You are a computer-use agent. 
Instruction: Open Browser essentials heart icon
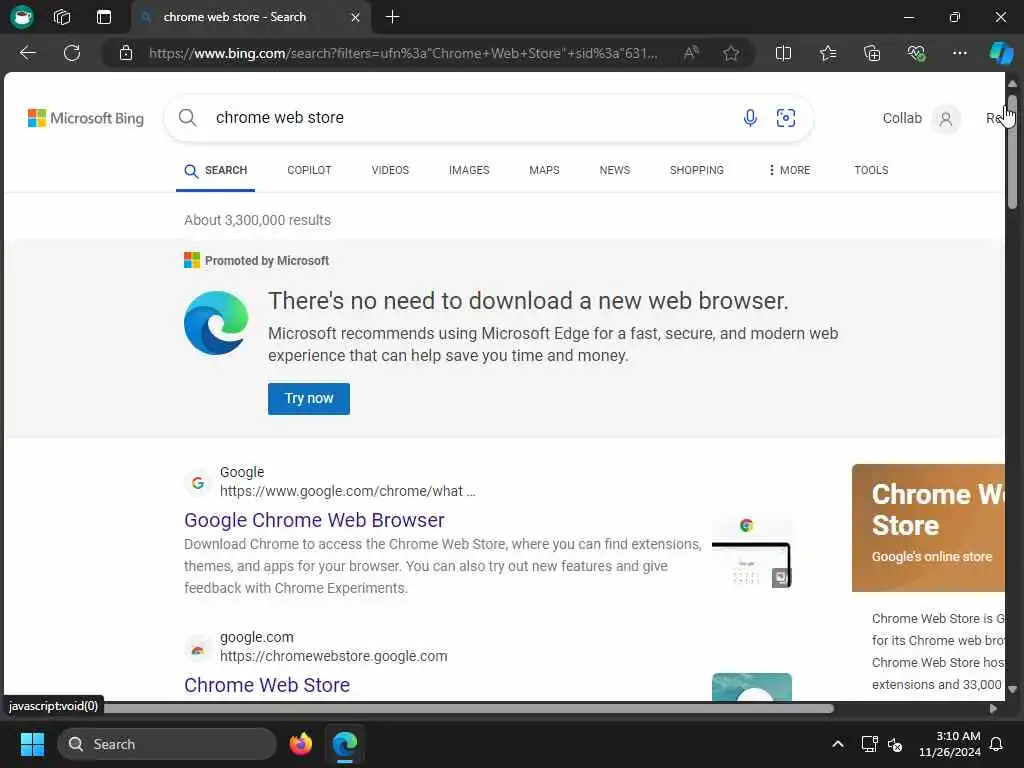click(x=916, y=53)
